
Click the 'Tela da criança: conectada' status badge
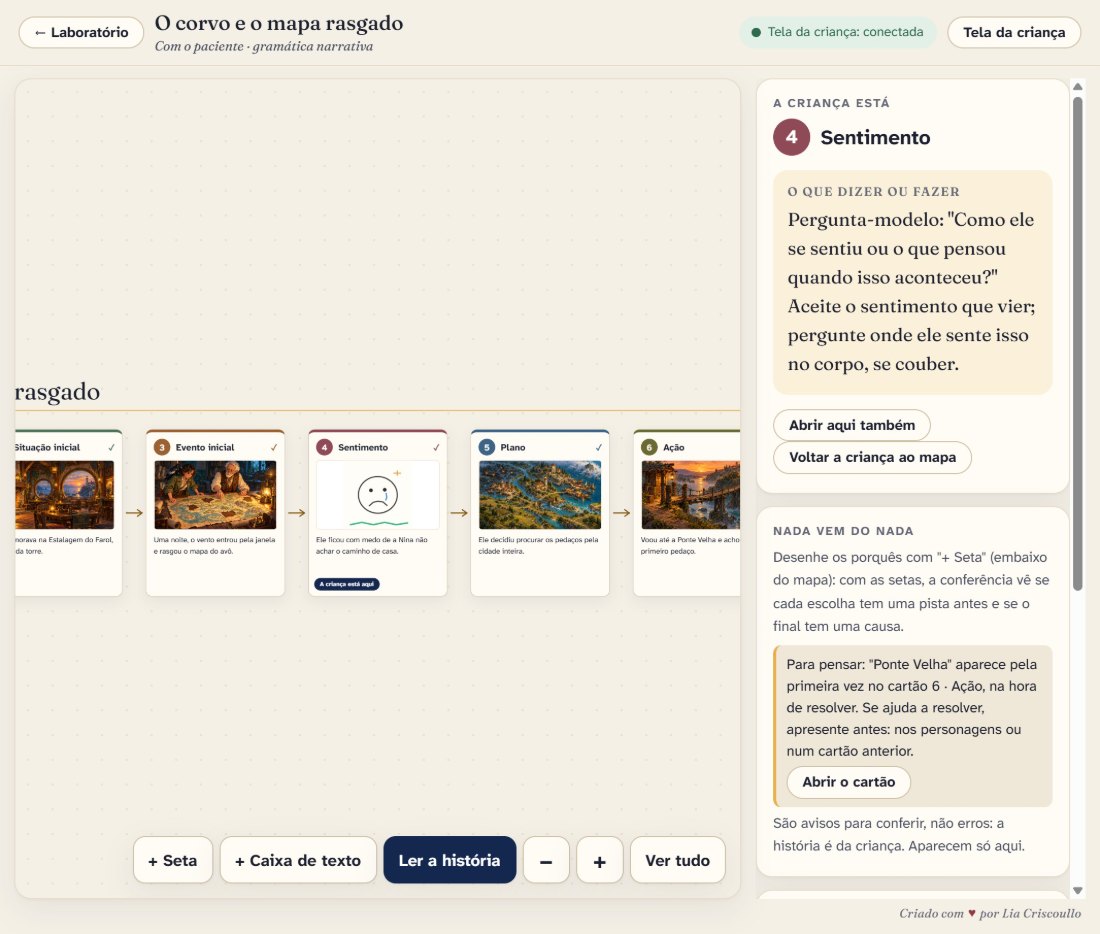point(838,32)
